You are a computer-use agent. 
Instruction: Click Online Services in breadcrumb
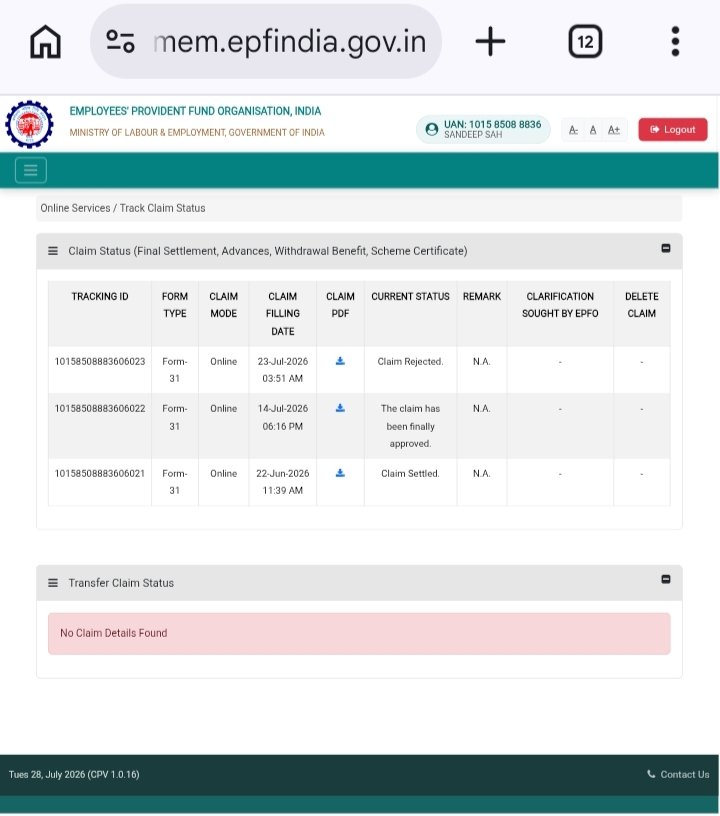coord(75,208)
